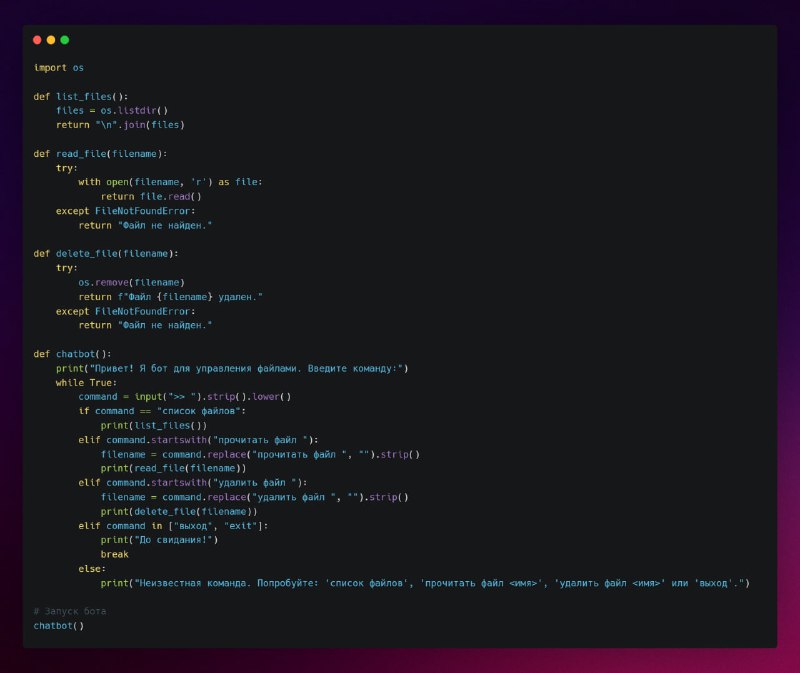This screenshot has height=673, width=800.
Task: Click the 'print("До свидания!")' line
Action: [159, 540]
